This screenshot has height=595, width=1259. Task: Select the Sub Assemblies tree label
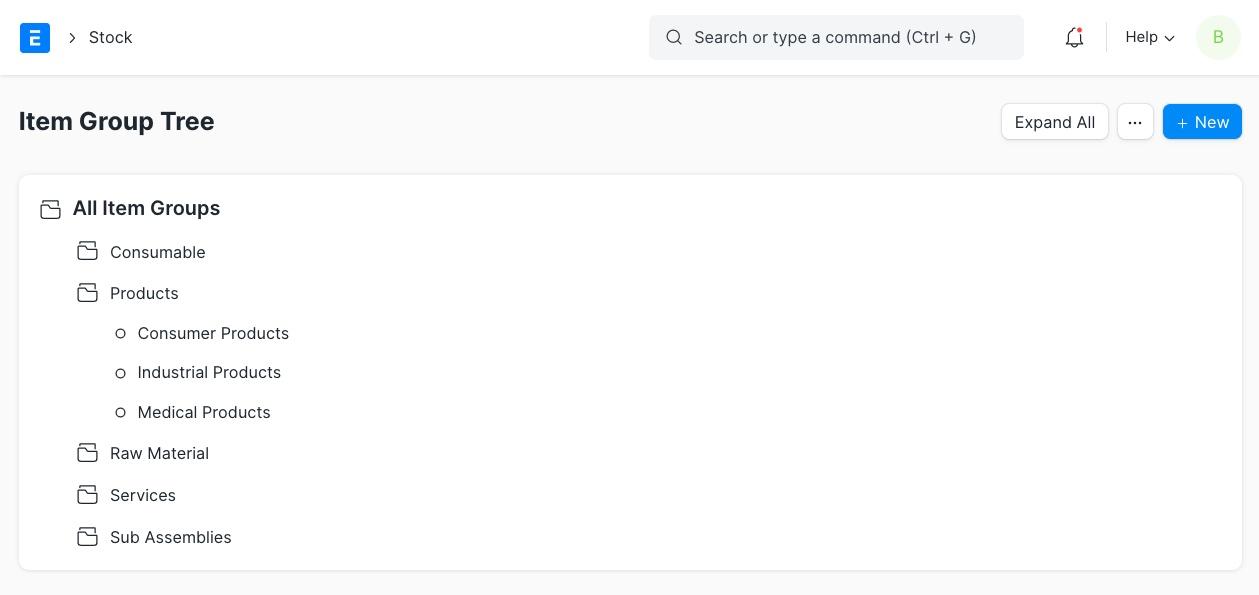pyautogui.click(x=171, y=537)
